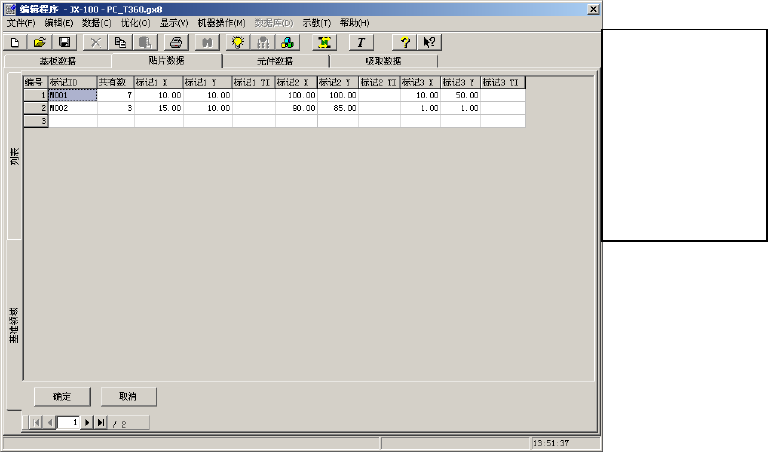Viewport: 768px width, 452px height.
Task: Click the 90.00 cell in row 2
Action: 296,108
